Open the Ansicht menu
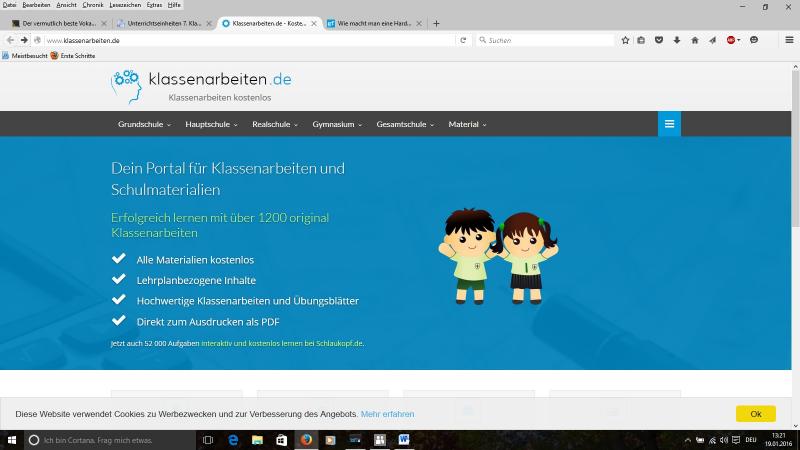The image size is (800, 450). click(66, 5)
